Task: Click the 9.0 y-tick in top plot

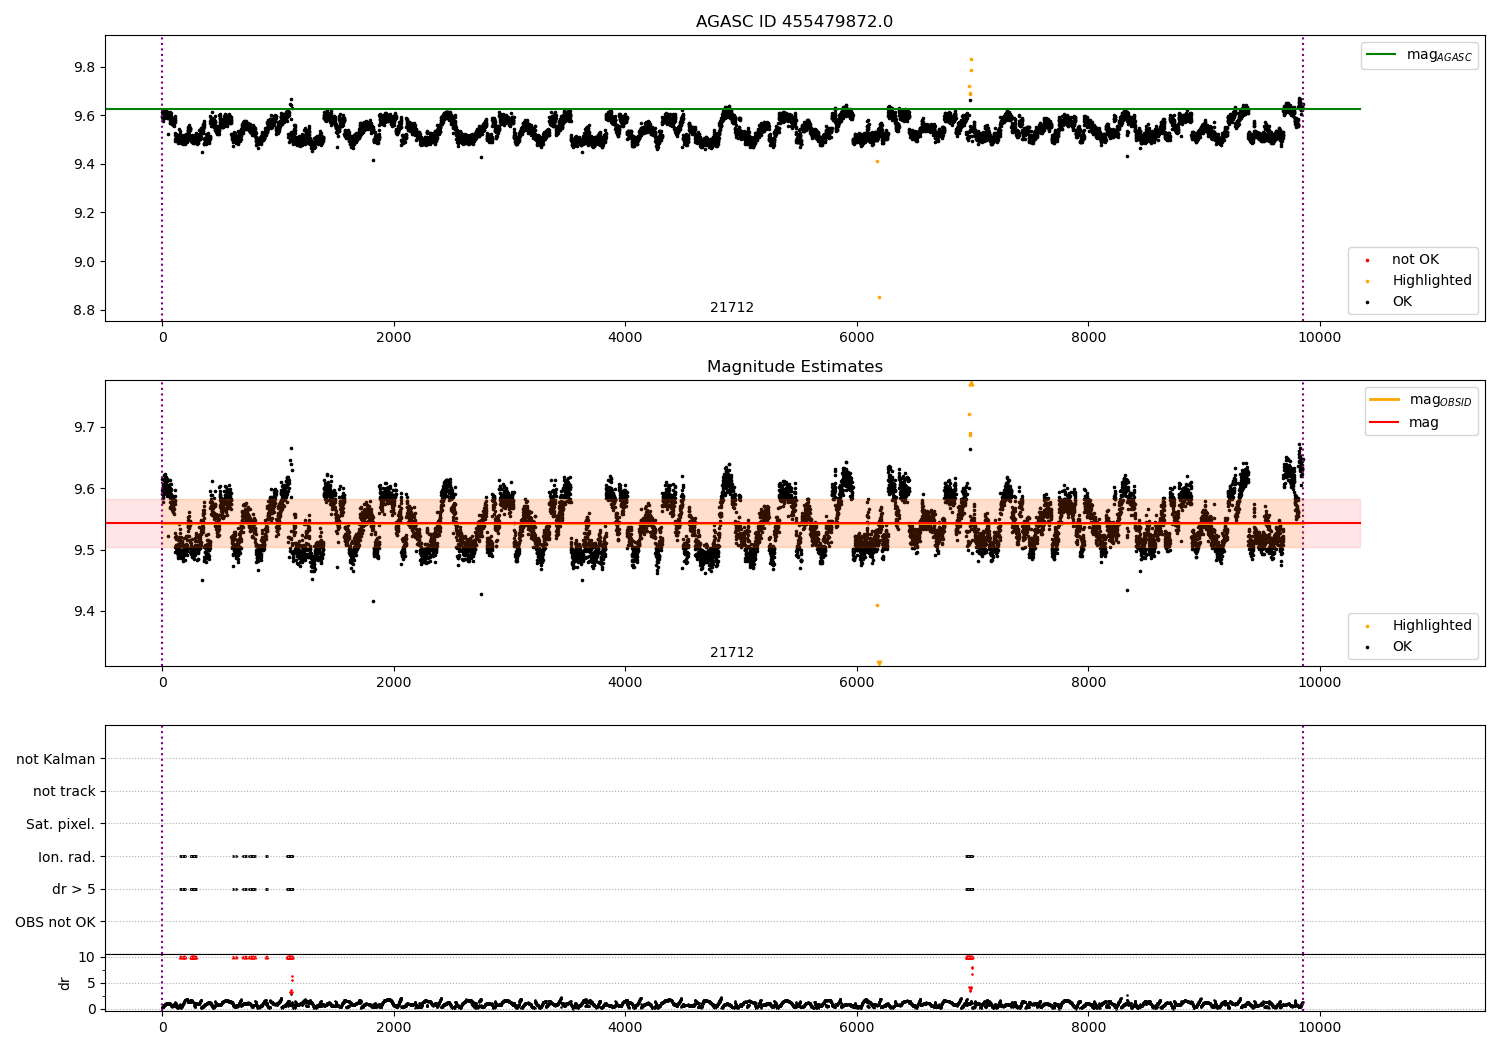Action: pos(82,262)
